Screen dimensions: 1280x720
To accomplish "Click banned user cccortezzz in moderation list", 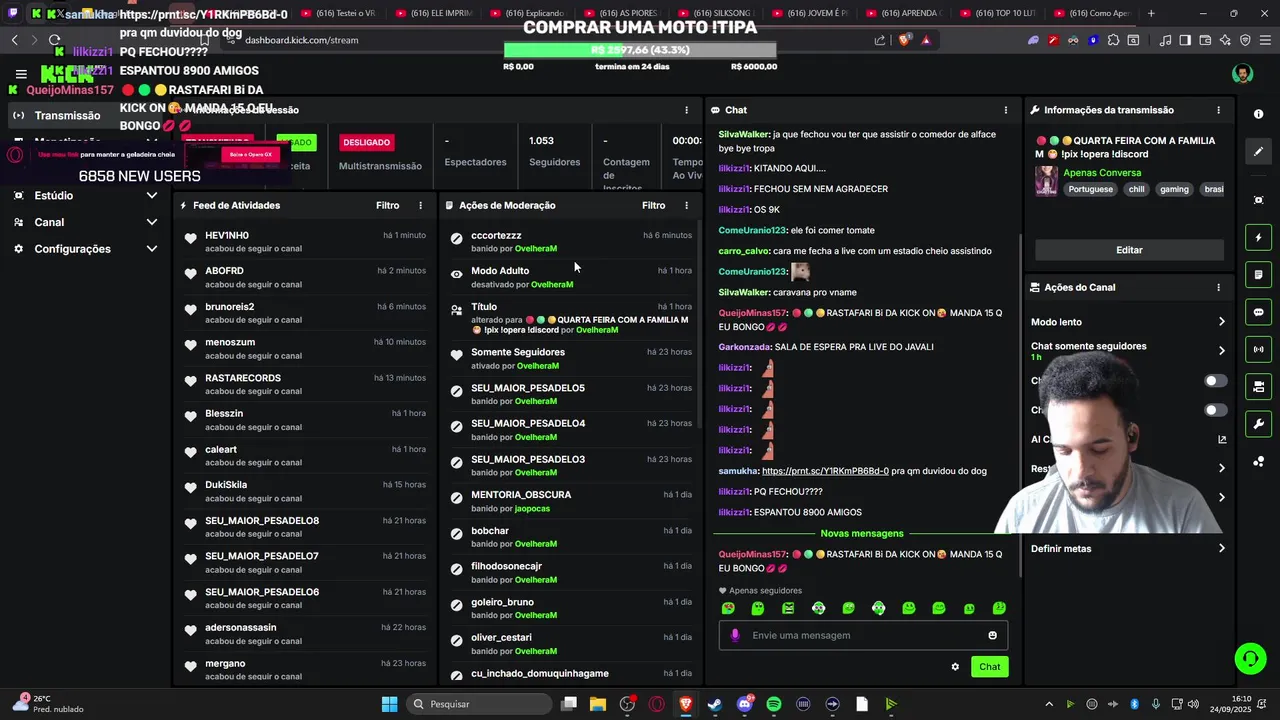I will coord(496,235).
